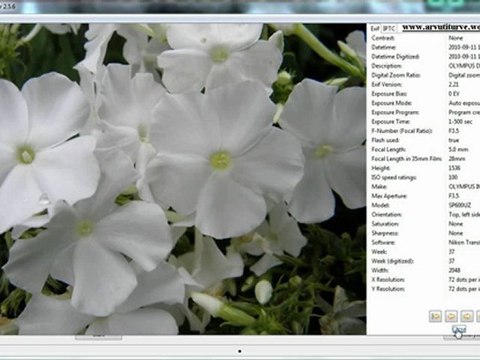Click the Exposure Time value 1-500 sec
Viewport: 480px width, 360px height.
tap(460, 122)
